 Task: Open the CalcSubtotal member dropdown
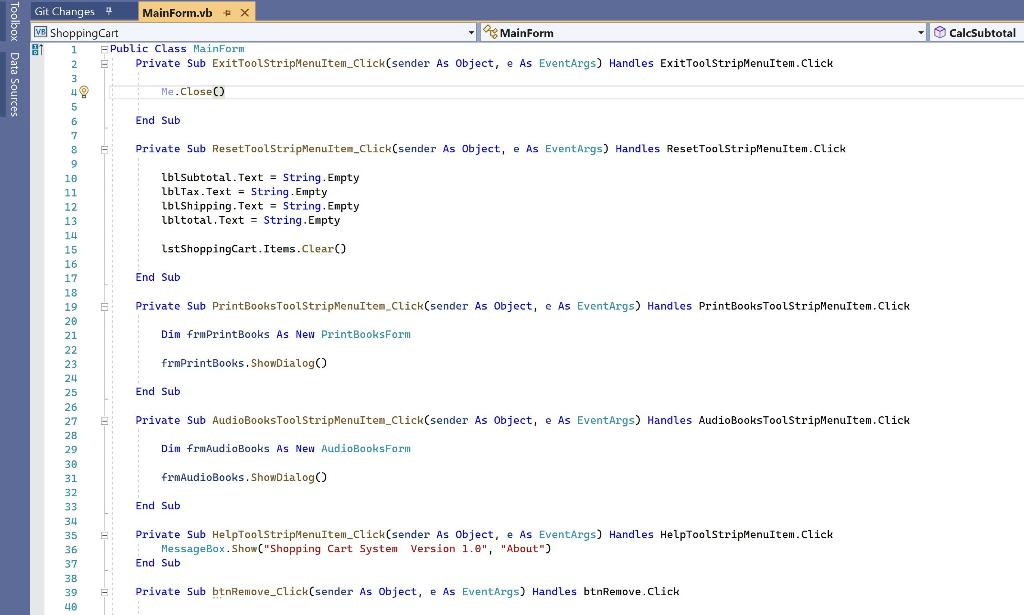[976, 33]
